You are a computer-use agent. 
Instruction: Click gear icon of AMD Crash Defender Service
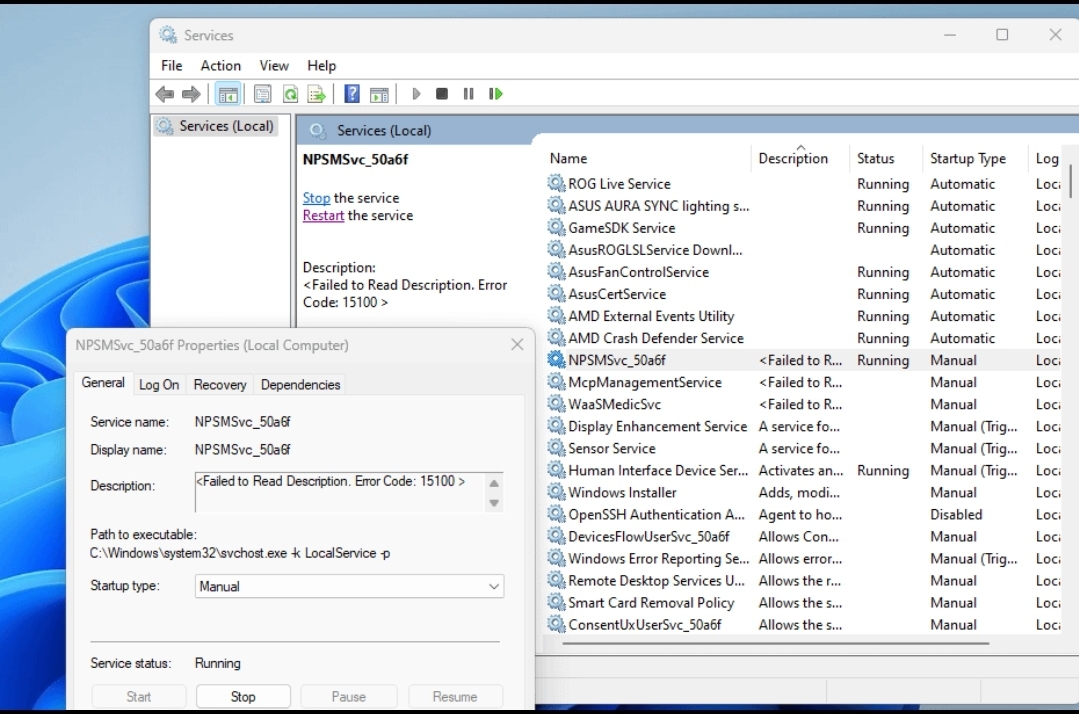point(556,337)
